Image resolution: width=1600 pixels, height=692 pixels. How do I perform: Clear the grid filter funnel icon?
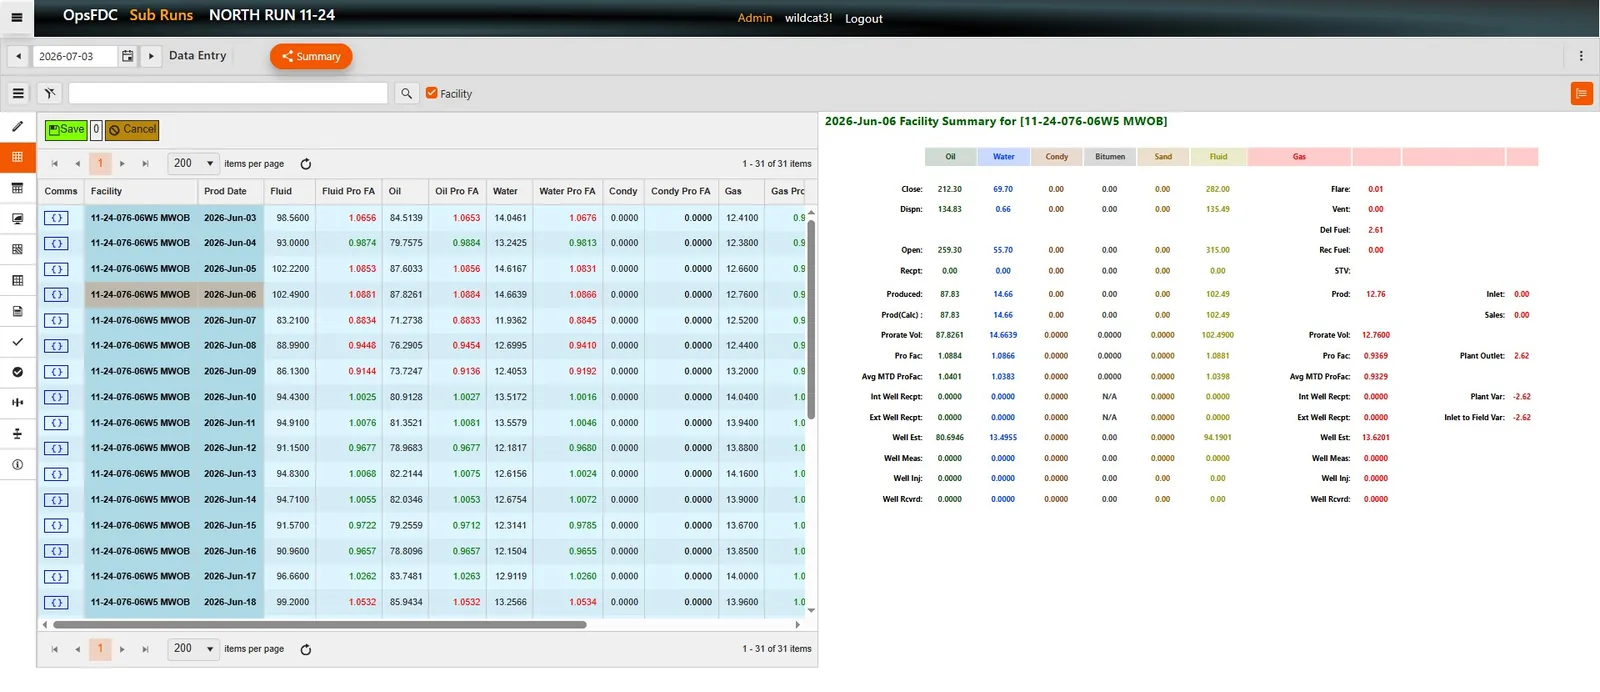coord(50,93)
